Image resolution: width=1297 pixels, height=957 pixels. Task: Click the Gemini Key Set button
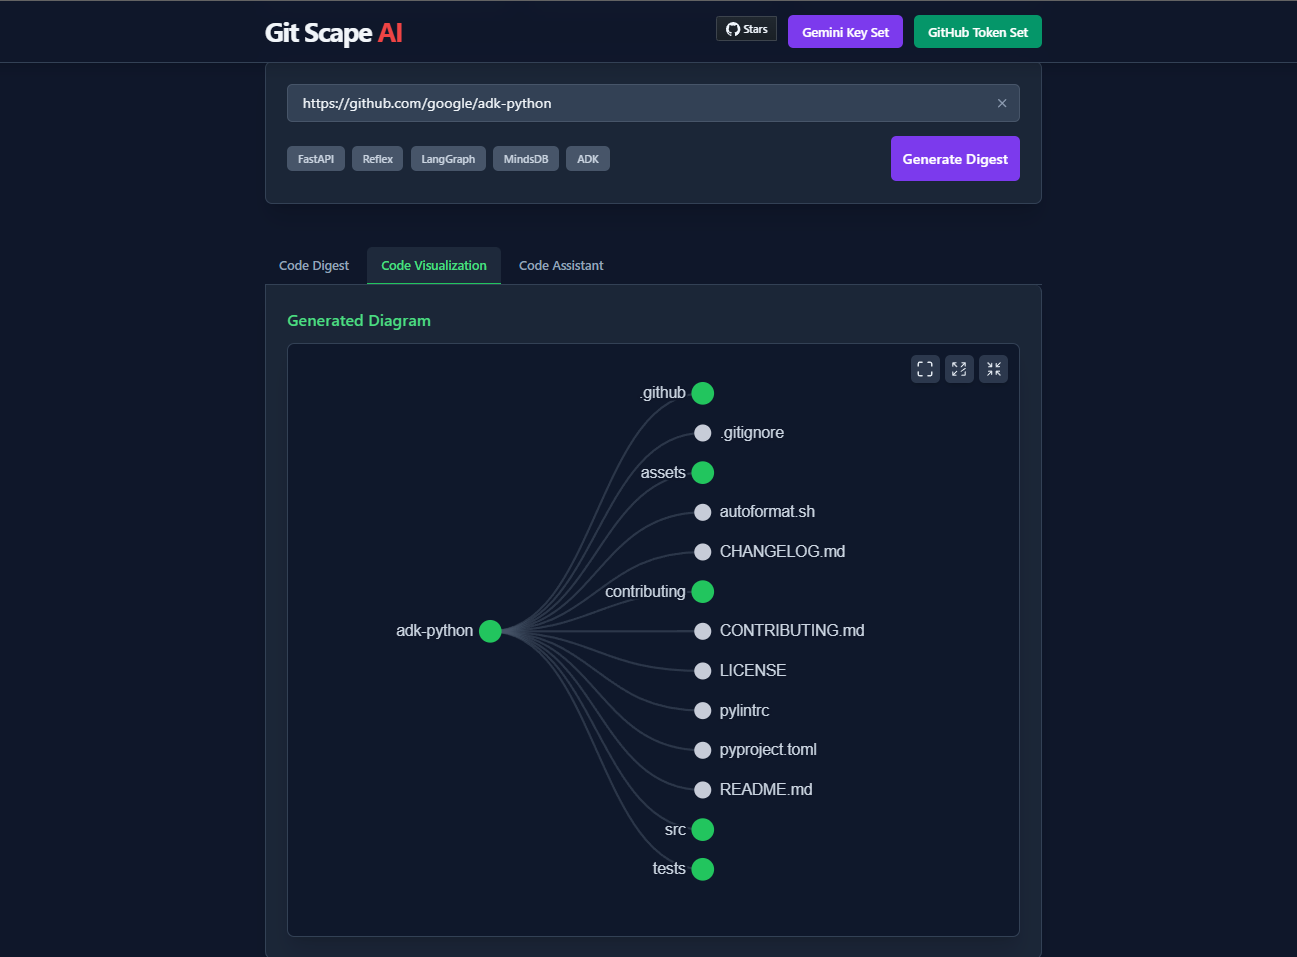click(x=845, y=32)
